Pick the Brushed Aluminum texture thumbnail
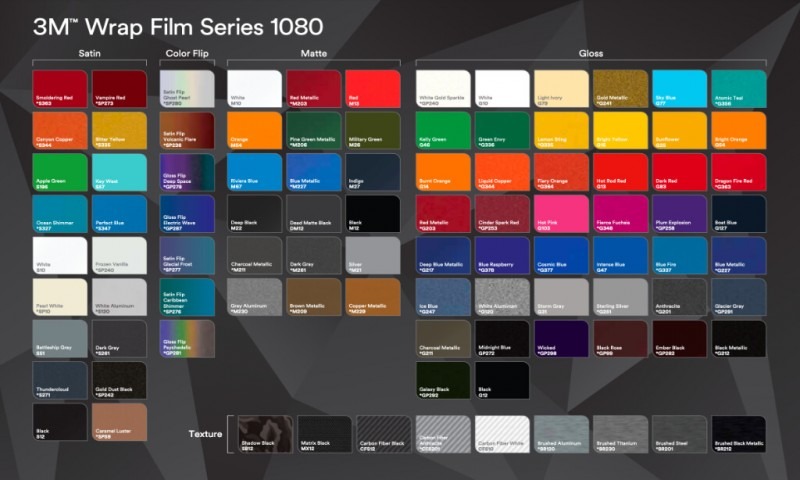The width and height of the screenshot is (800, 480). point(562,434)
